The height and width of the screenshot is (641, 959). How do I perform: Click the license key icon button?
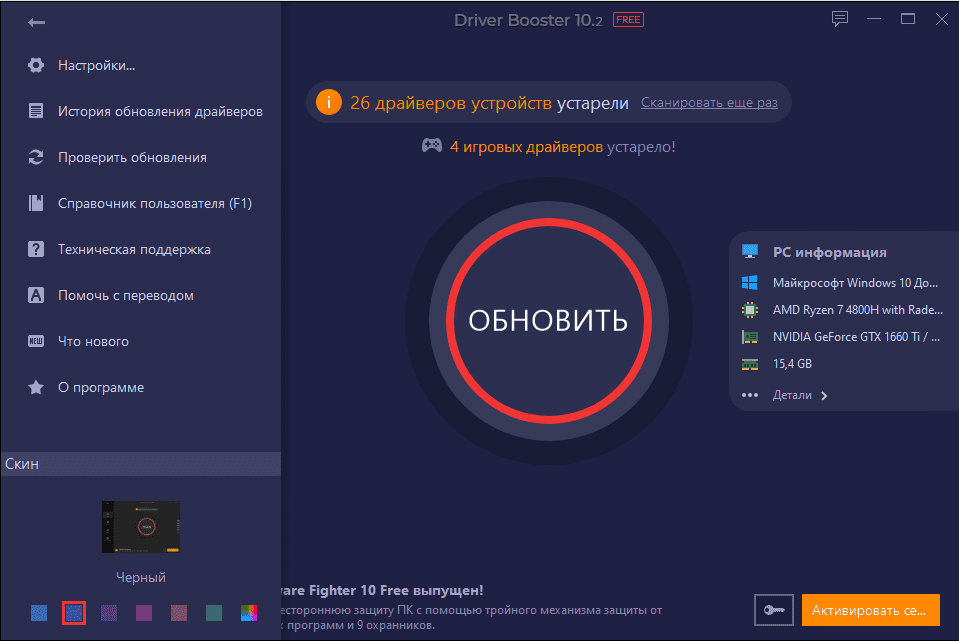coord(774,610)
